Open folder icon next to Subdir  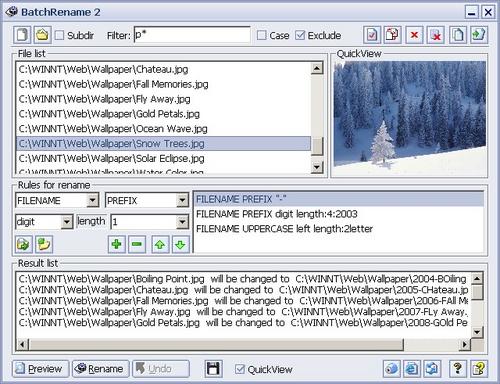point(42,35)
